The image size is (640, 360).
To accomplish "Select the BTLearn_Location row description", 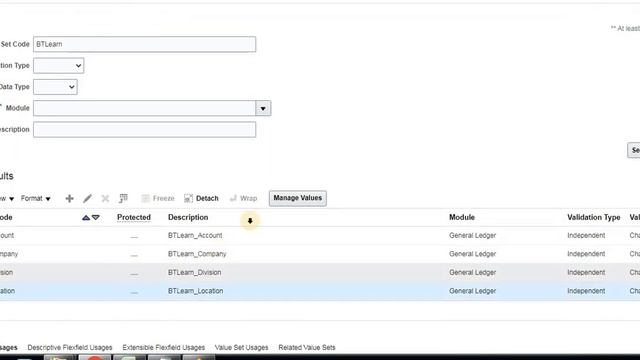I will pyautogui.click(x=196, y=291).
